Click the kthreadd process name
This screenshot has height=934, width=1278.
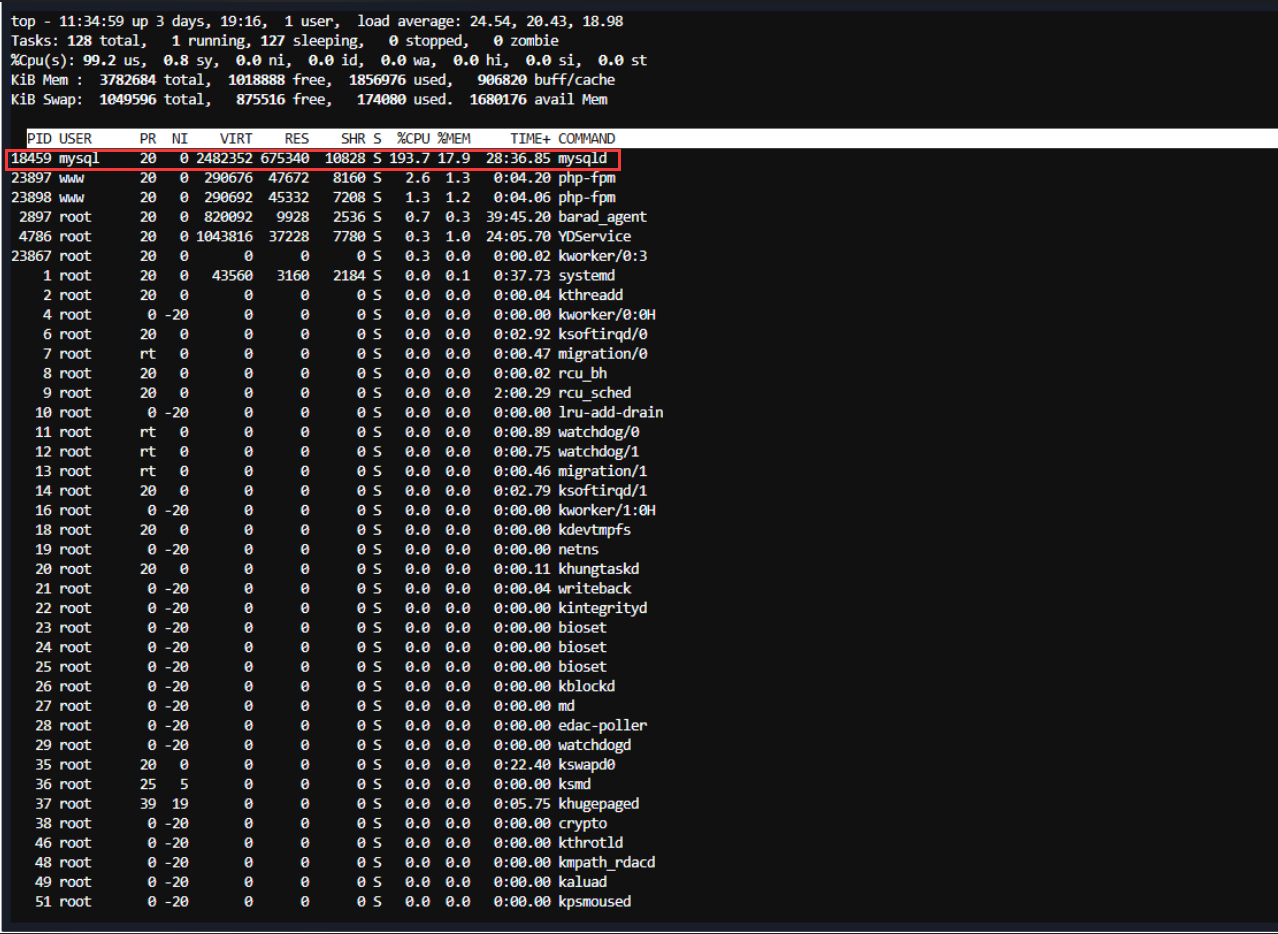(x=590, y=295)
